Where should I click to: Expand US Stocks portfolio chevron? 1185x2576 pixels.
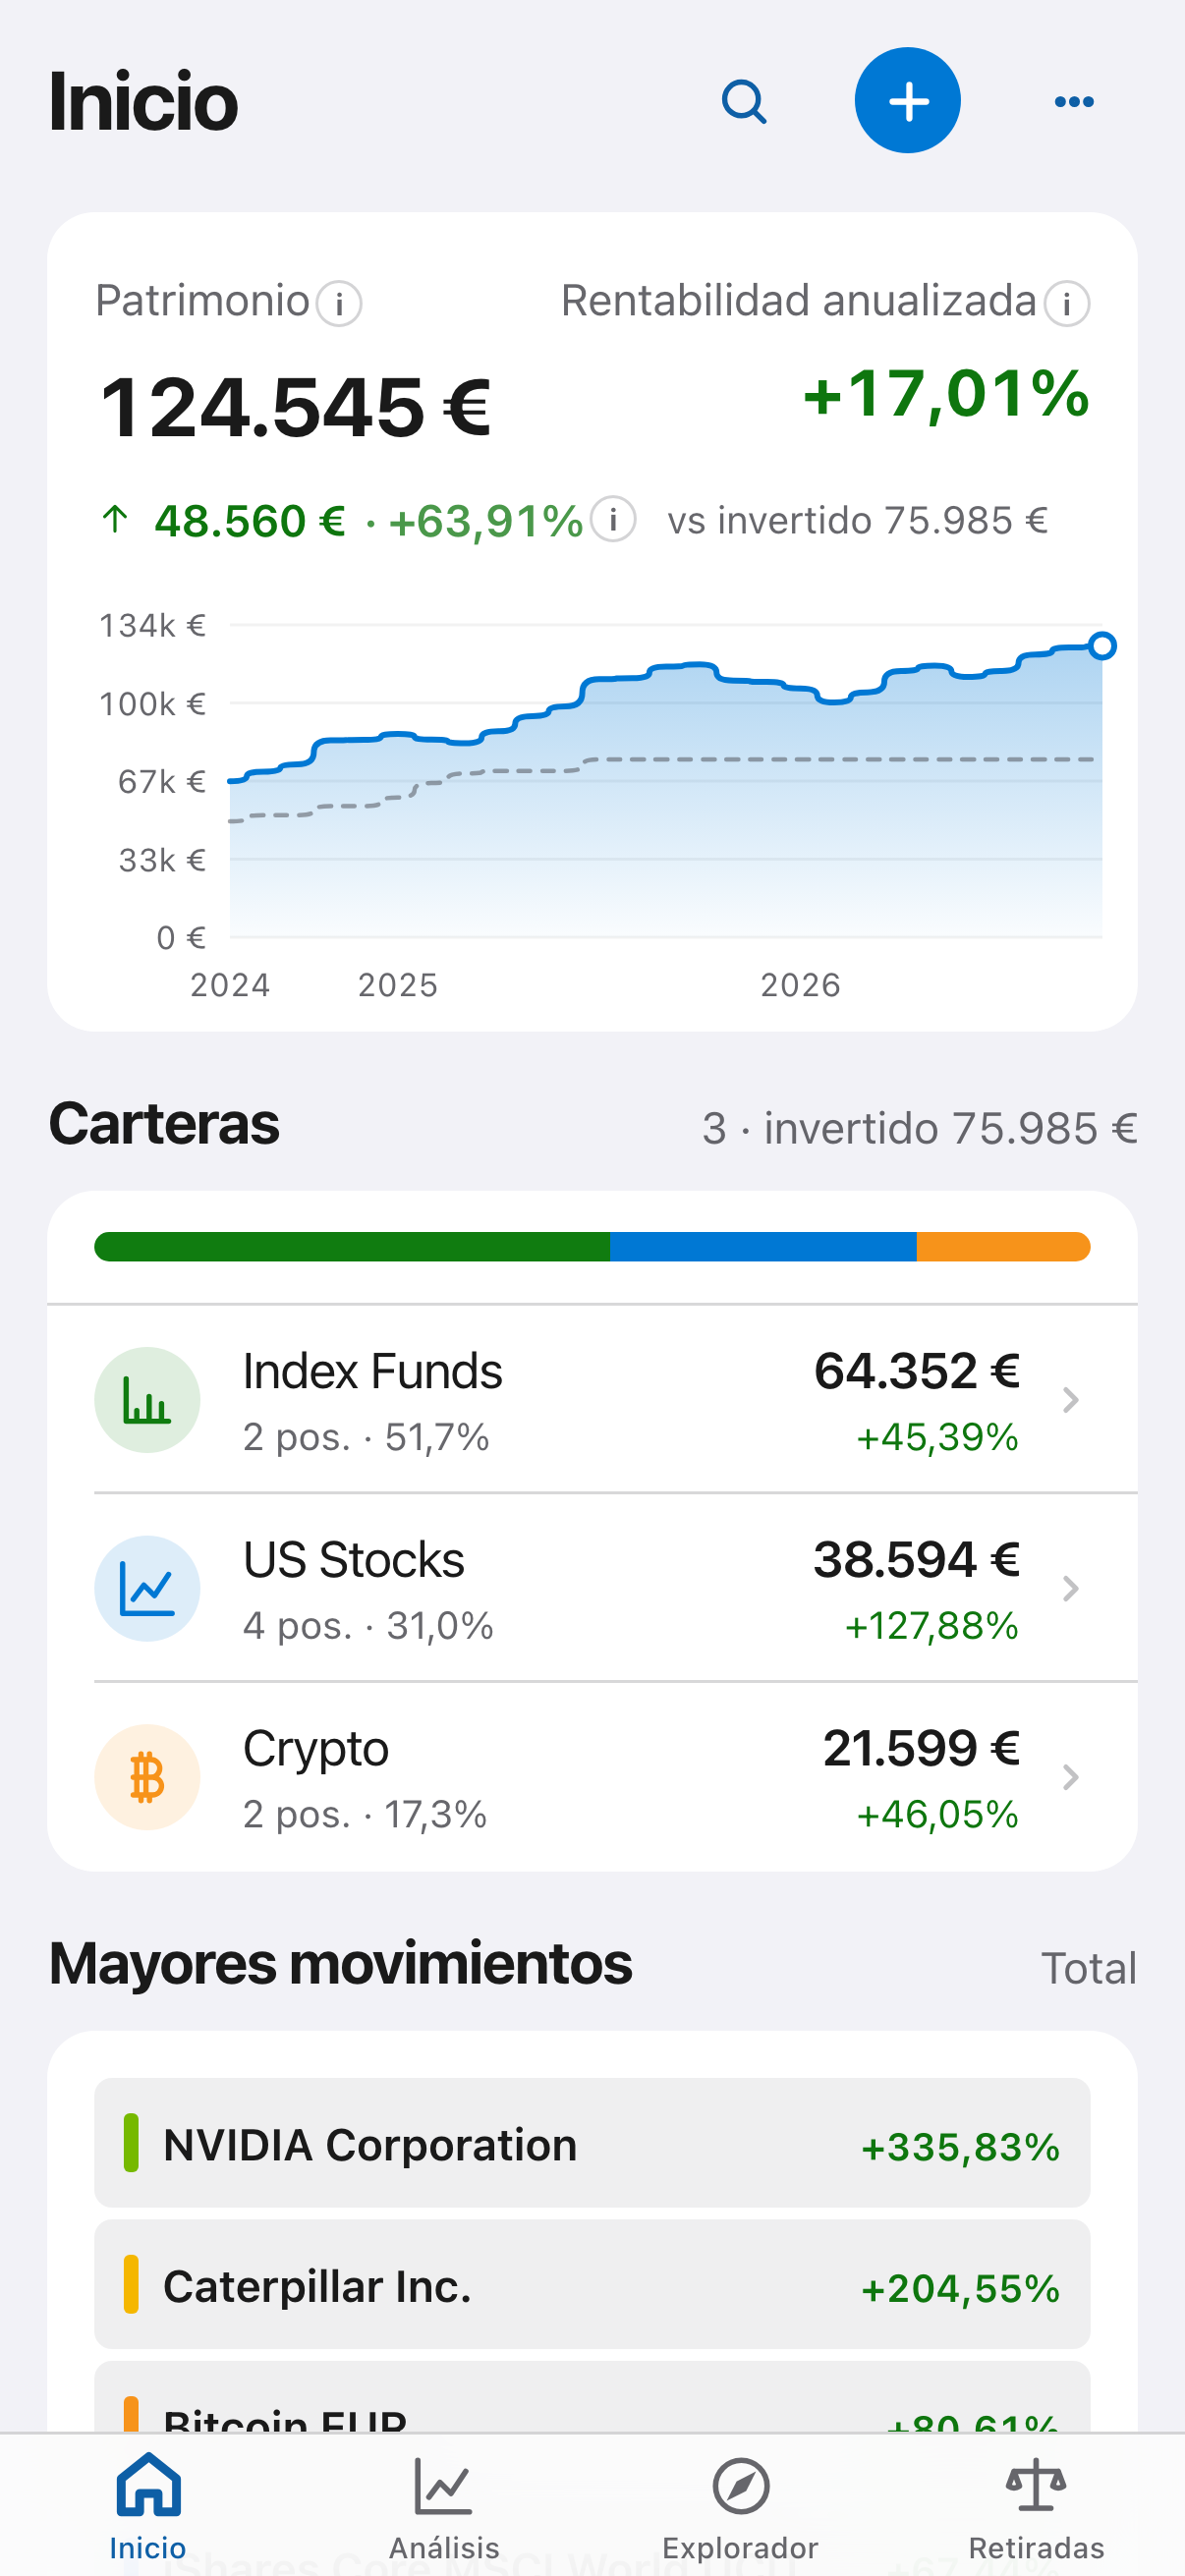[1070, 1588]
